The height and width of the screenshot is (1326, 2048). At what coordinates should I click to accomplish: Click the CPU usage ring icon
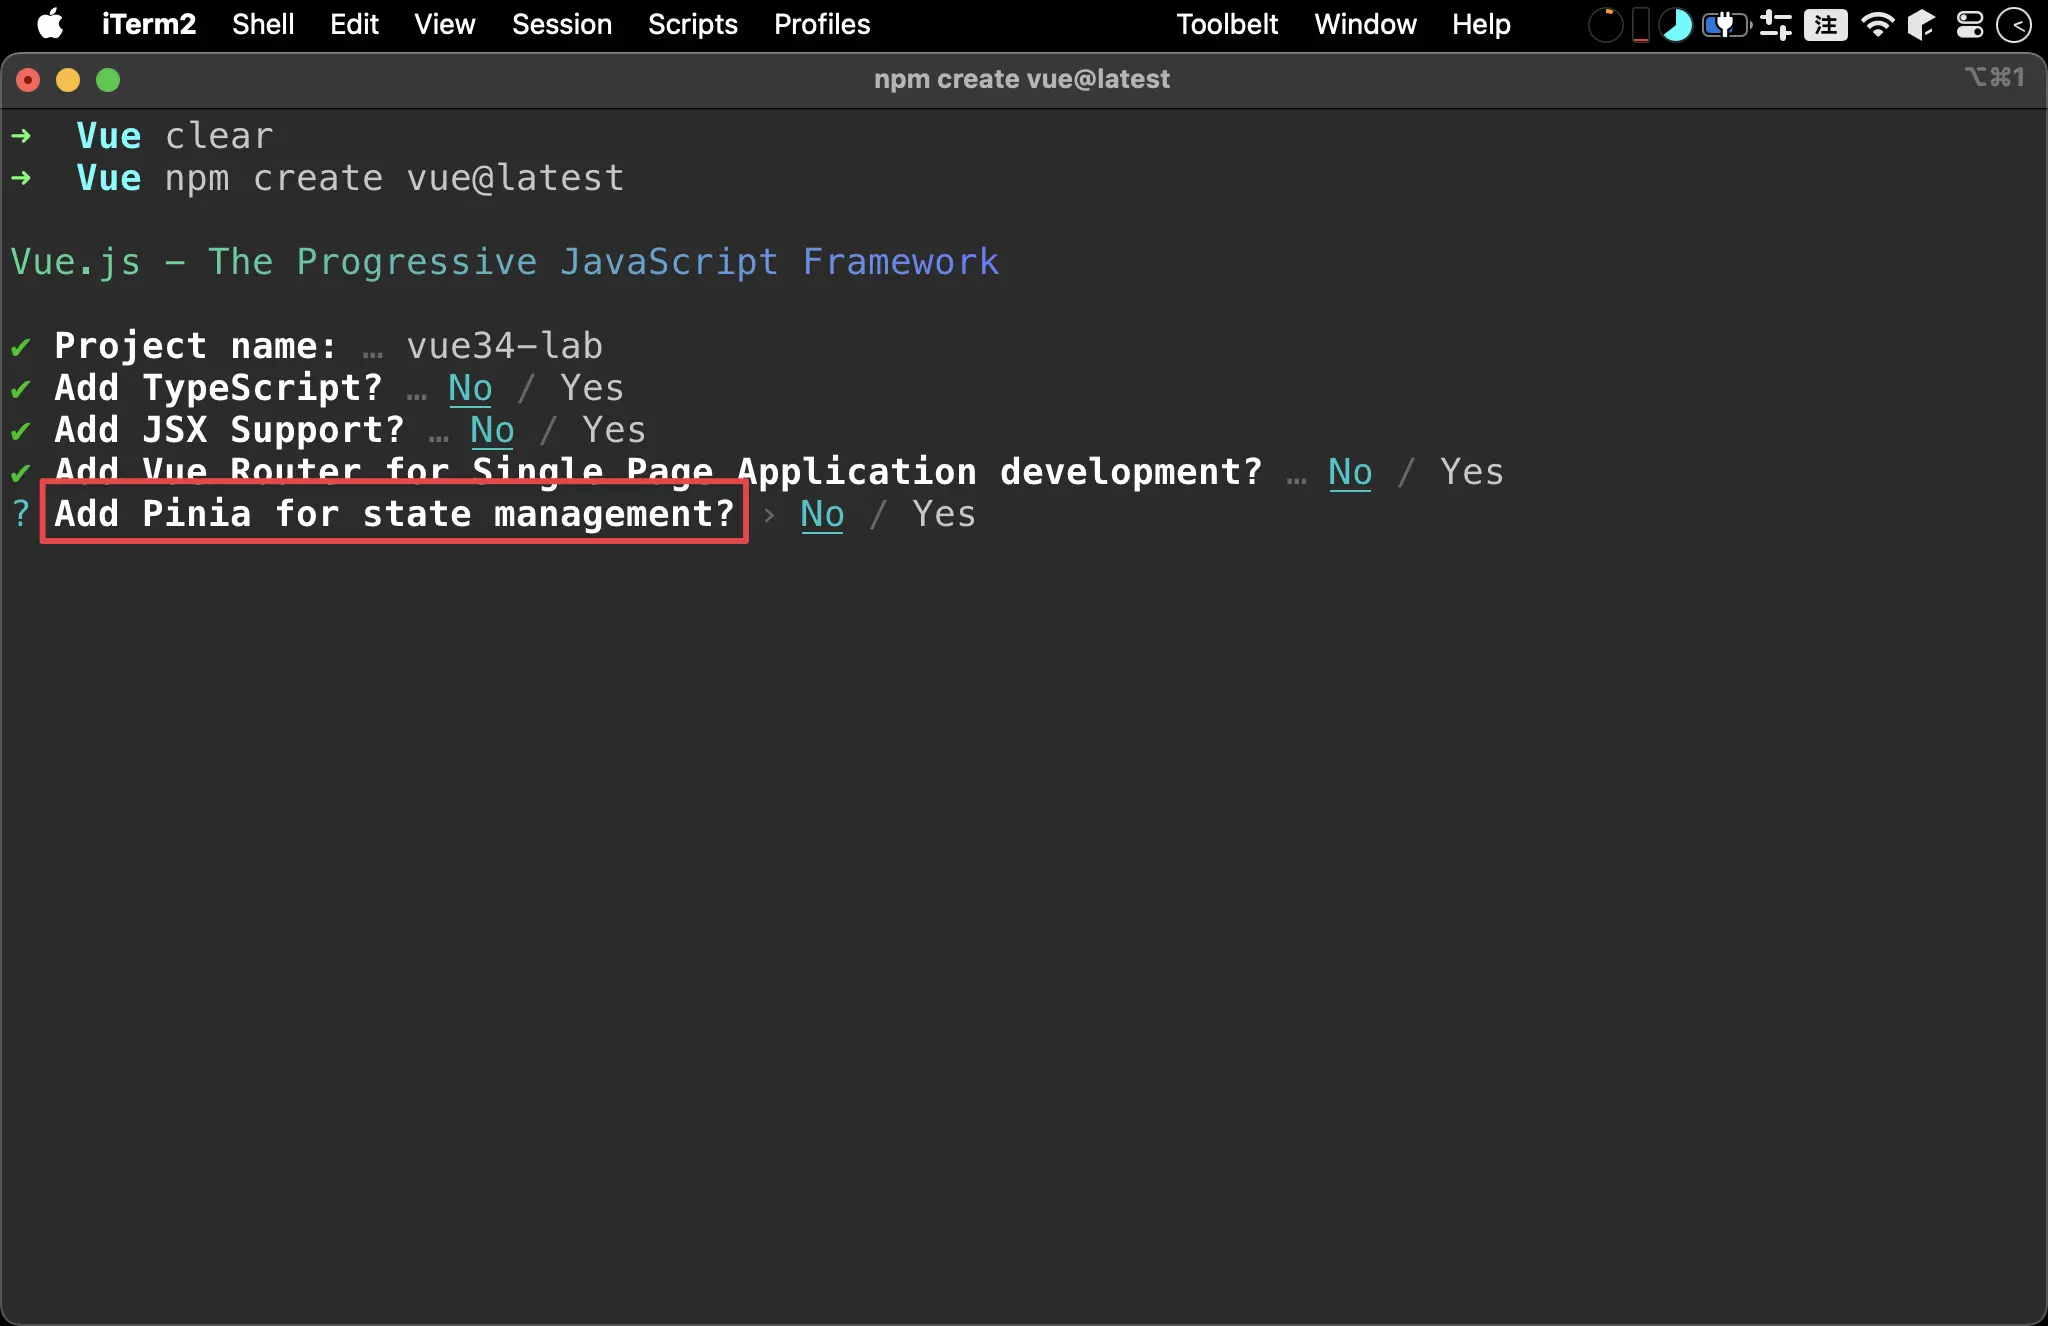(1605, 25)
